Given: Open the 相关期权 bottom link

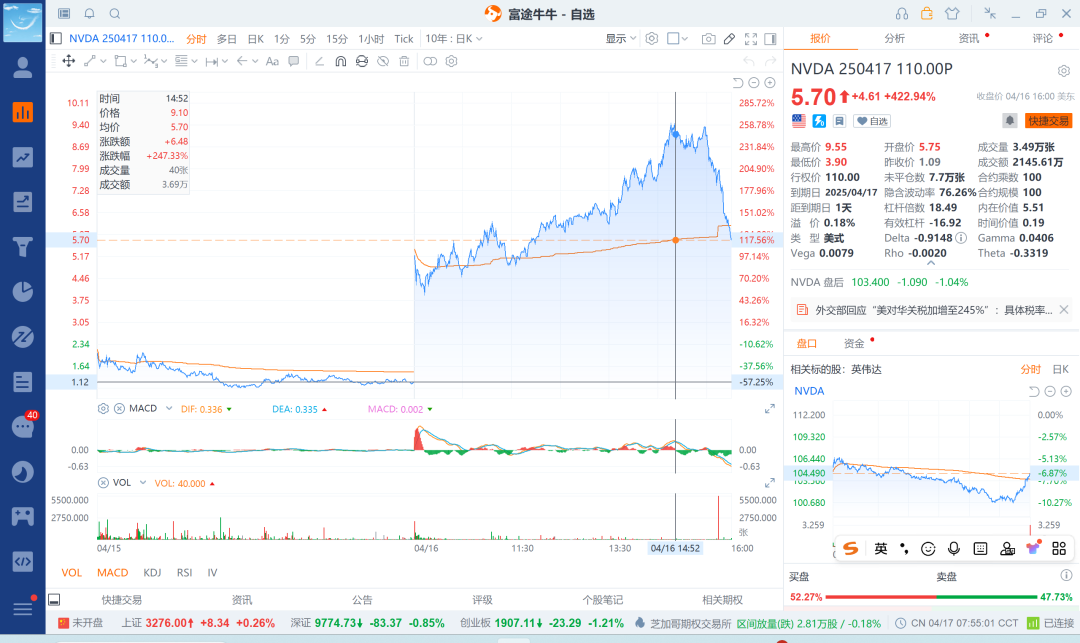Looking at the screenshot, I should [x=722, y=600].
